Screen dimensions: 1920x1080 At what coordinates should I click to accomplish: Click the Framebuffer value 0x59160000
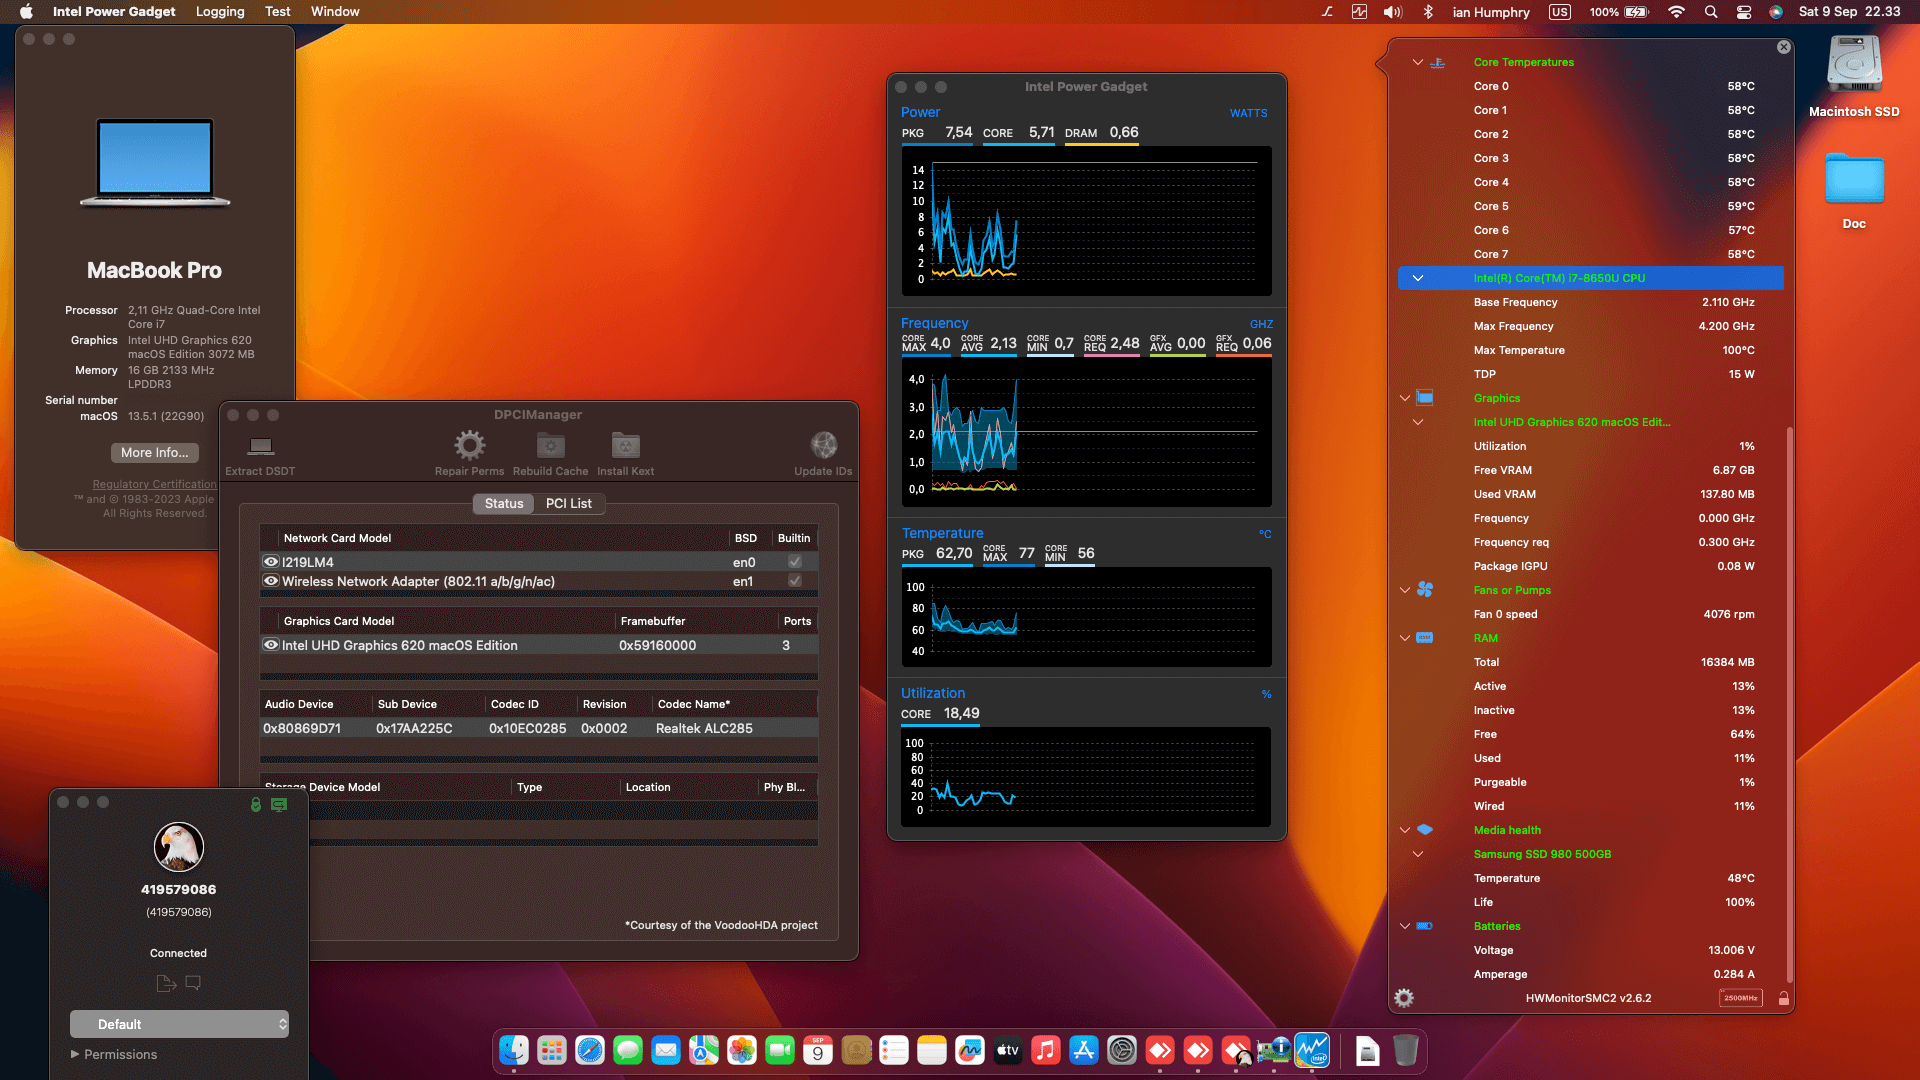(657, 645)
